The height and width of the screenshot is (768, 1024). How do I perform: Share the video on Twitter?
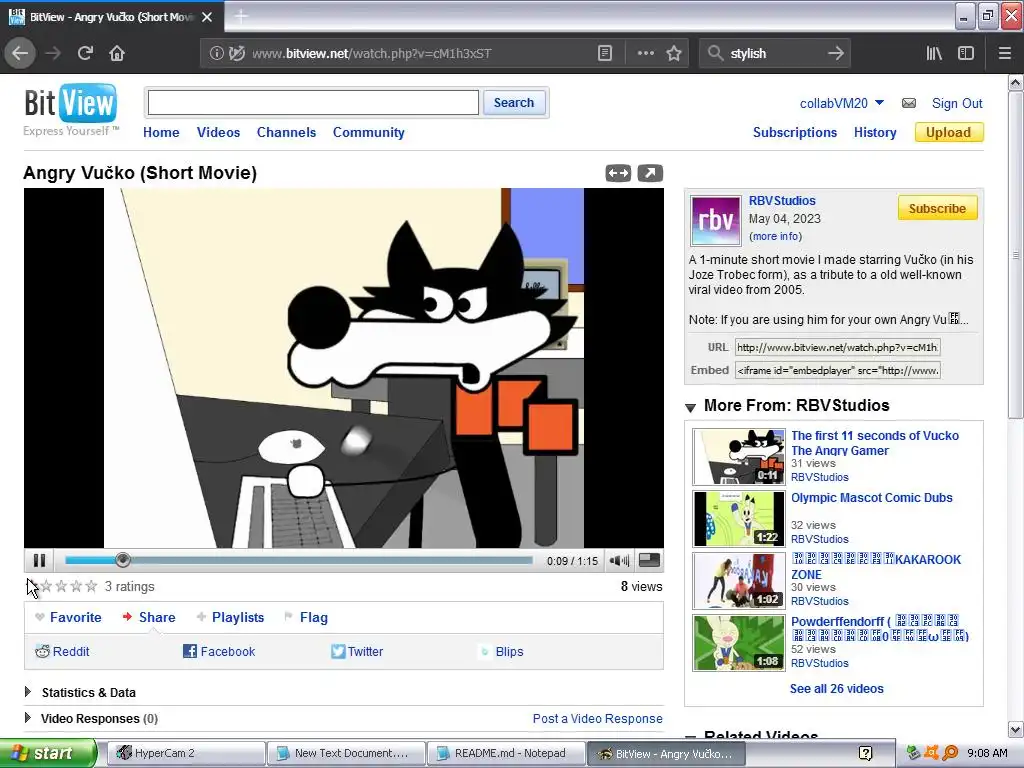[x=357, y=651]
